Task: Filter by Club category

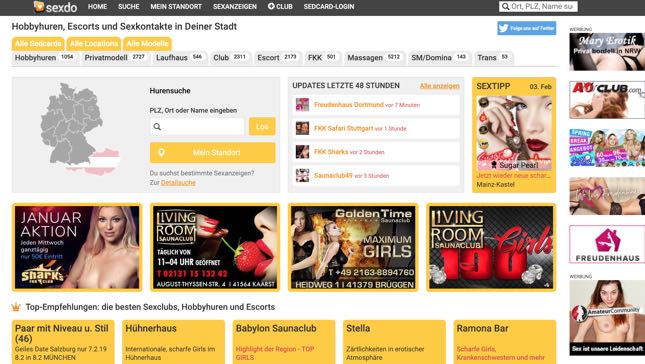Action: tap(230, 58)
